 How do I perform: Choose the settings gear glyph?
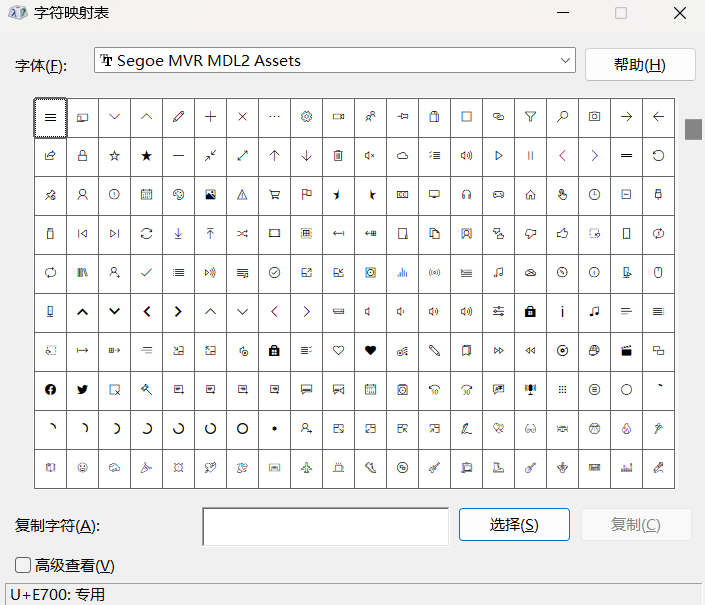coord(307,117)
